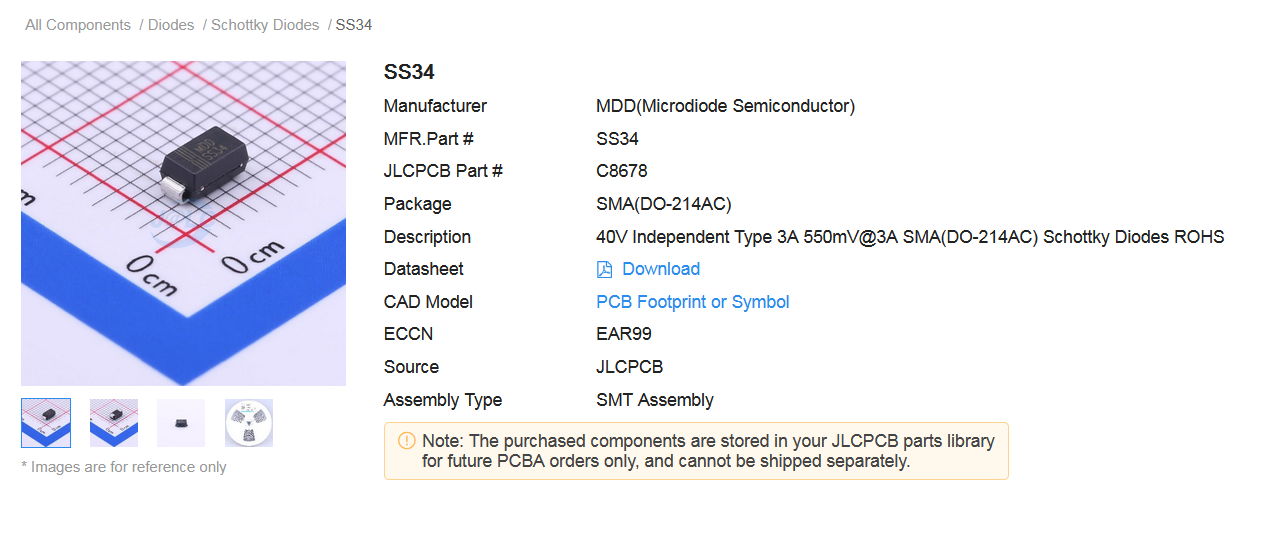Open the Schottky Diodes breadcrumb category

265,25
